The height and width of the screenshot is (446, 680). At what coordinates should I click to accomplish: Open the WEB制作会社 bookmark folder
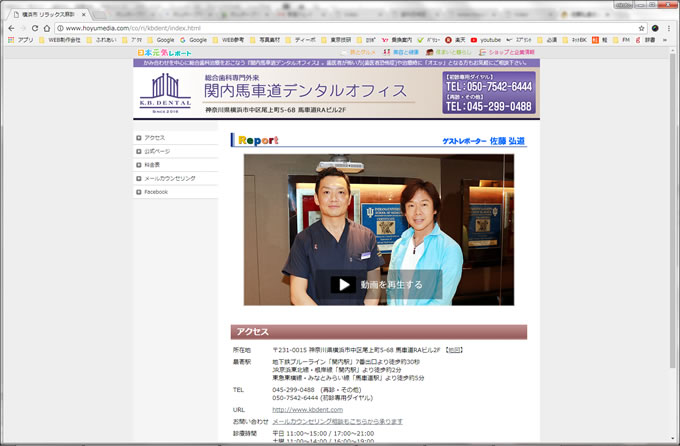[x=60, y=40]
